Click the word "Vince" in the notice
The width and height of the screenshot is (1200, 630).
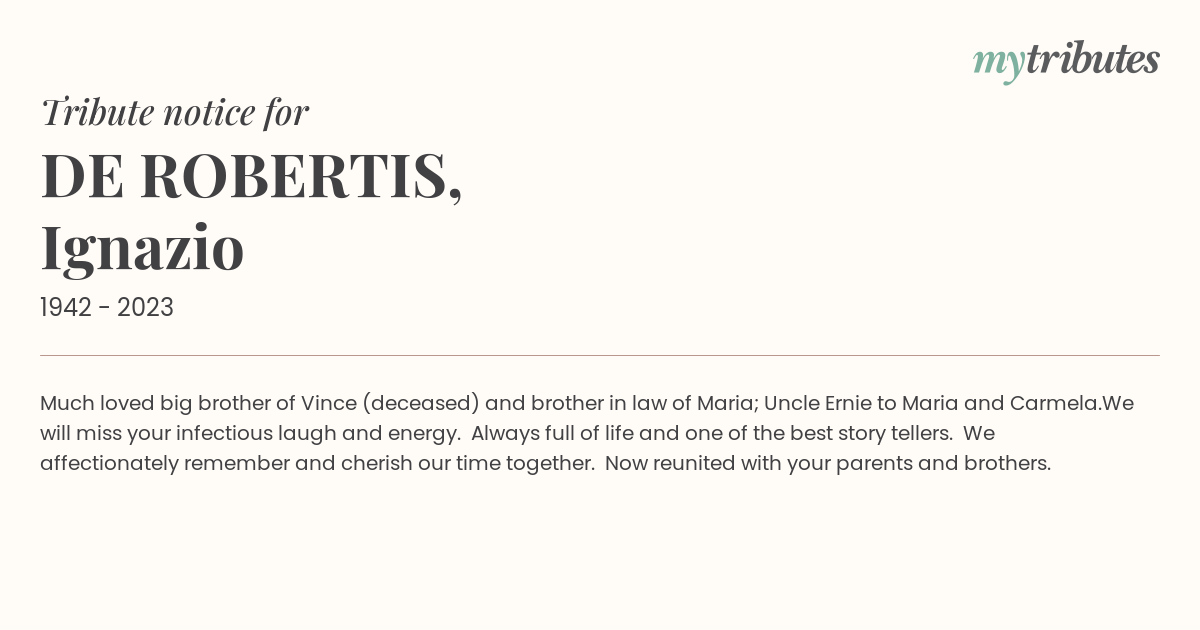coord(329,404)
